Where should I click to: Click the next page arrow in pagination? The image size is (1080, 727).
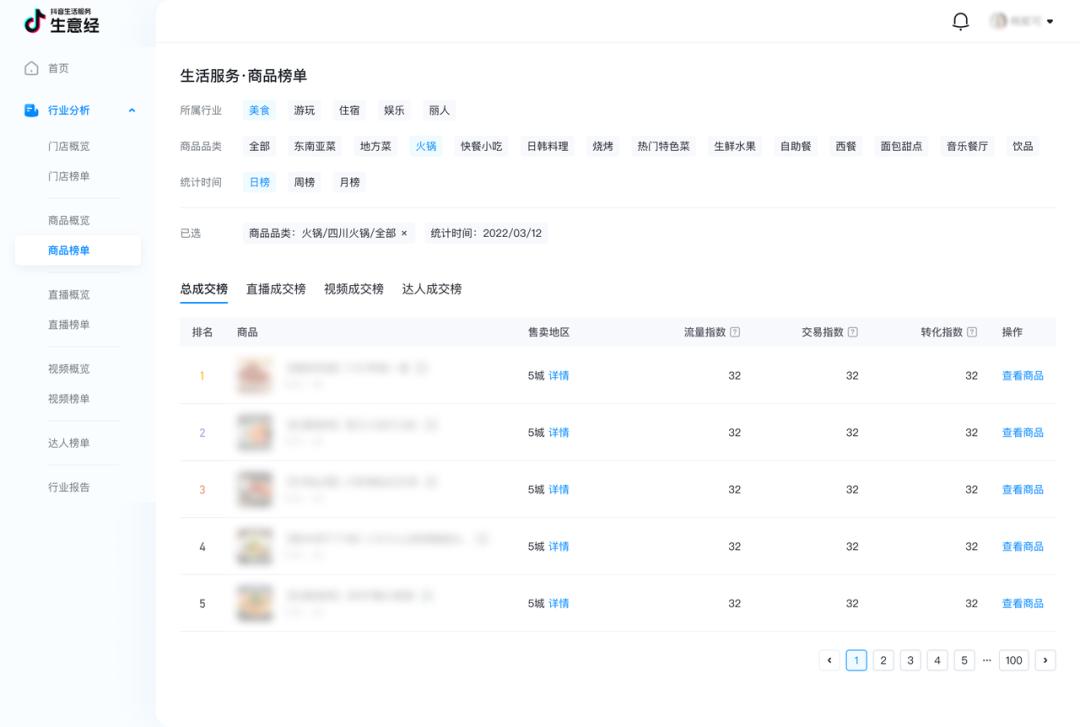[x=1045, y=660]
